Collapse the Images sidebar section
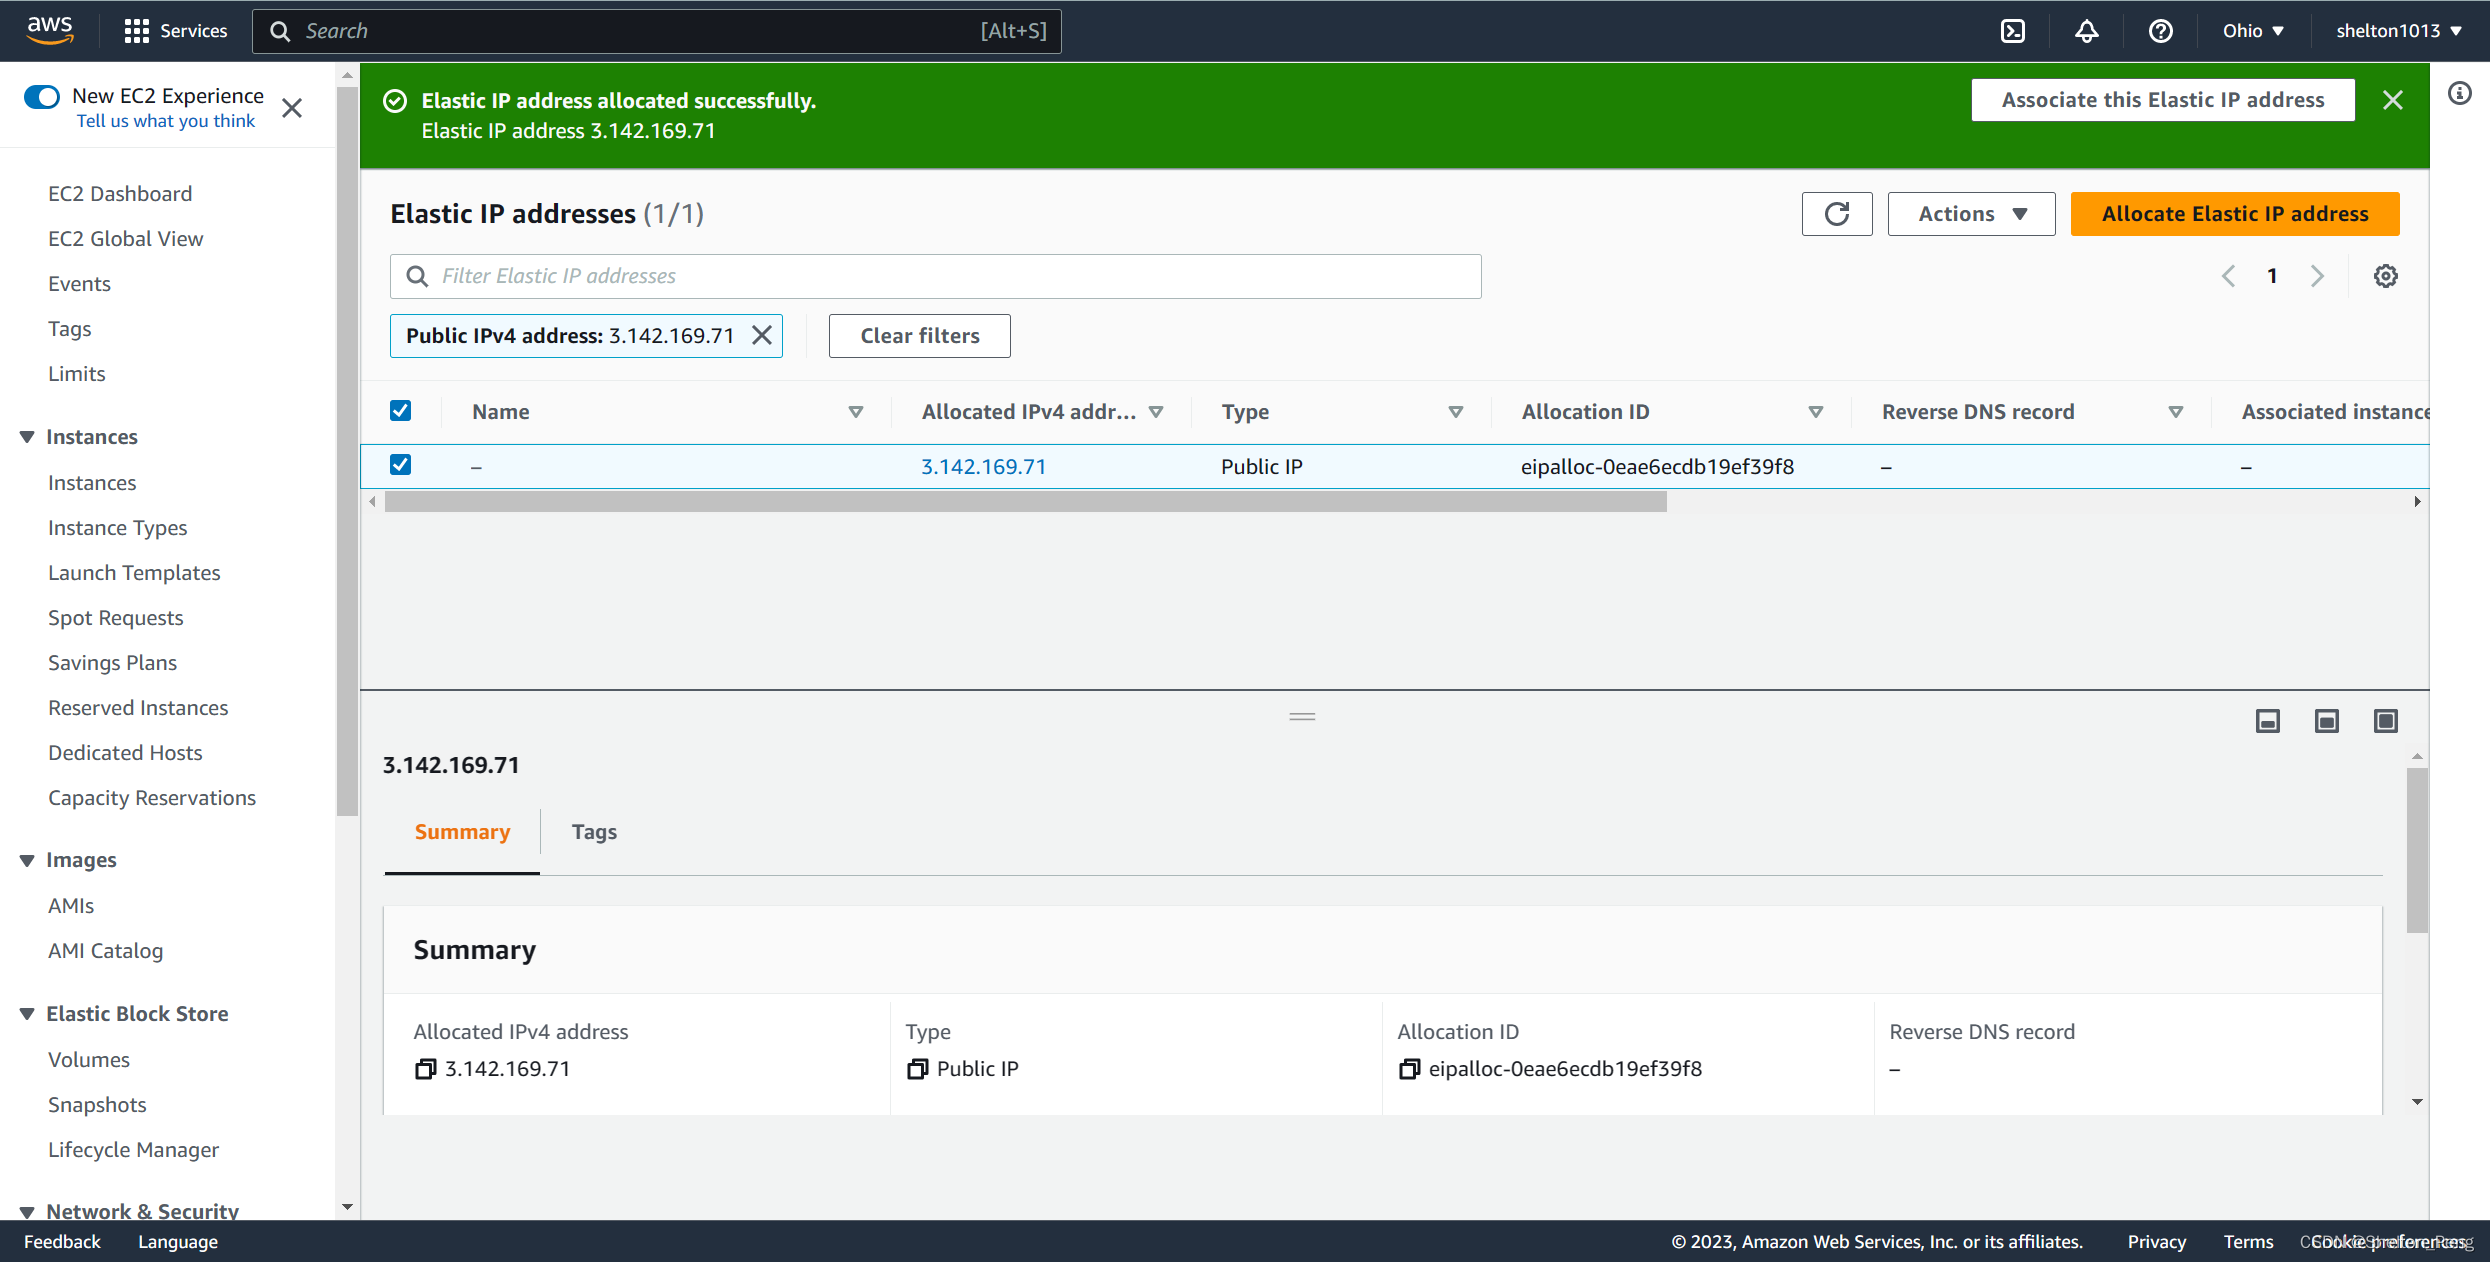 27,860
